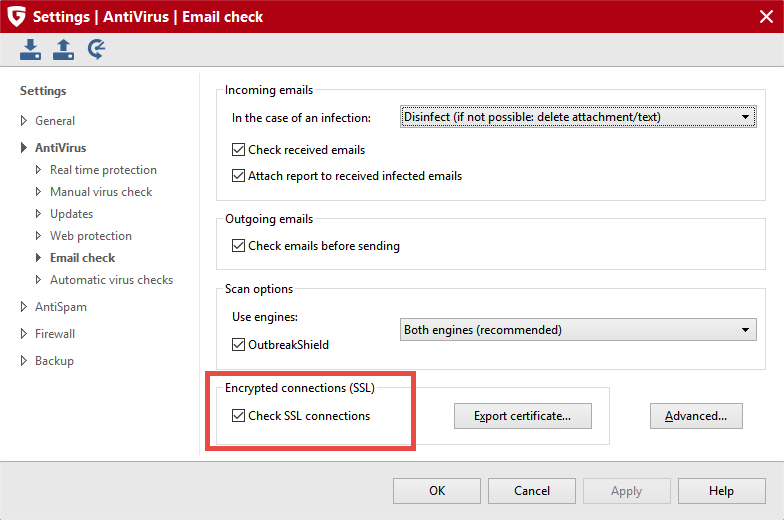Open Real time protection settings
This screenshot has height=520, width=784.
(104, 170)
